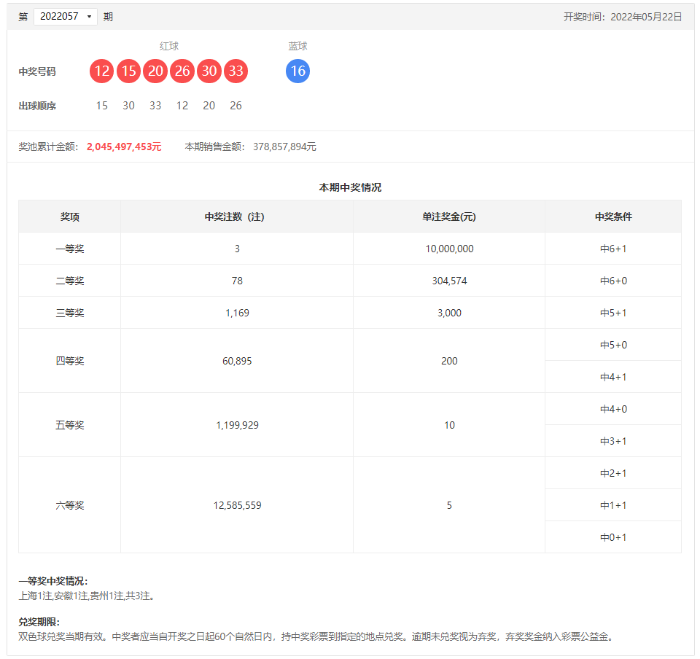Select the 中奖注数（注） column header
Image resolution: width=700 pixels, height=659 pixels.
237,217
